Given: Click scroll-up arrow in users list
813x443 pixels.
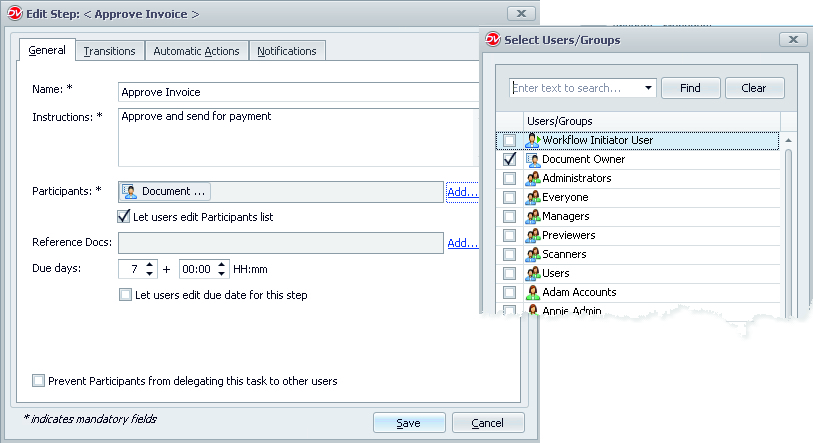Looking at the screenshot, I should pyautogui.click(x=789, y=140).
